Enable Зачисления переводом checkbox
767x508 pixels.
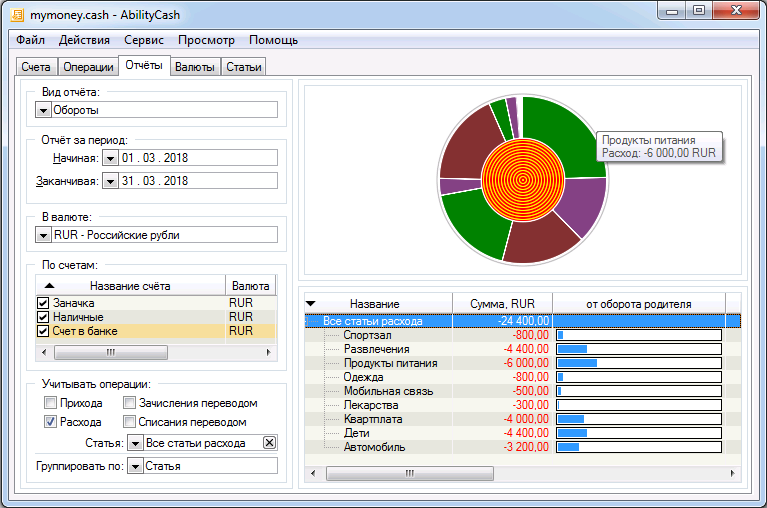coord(129,403)
